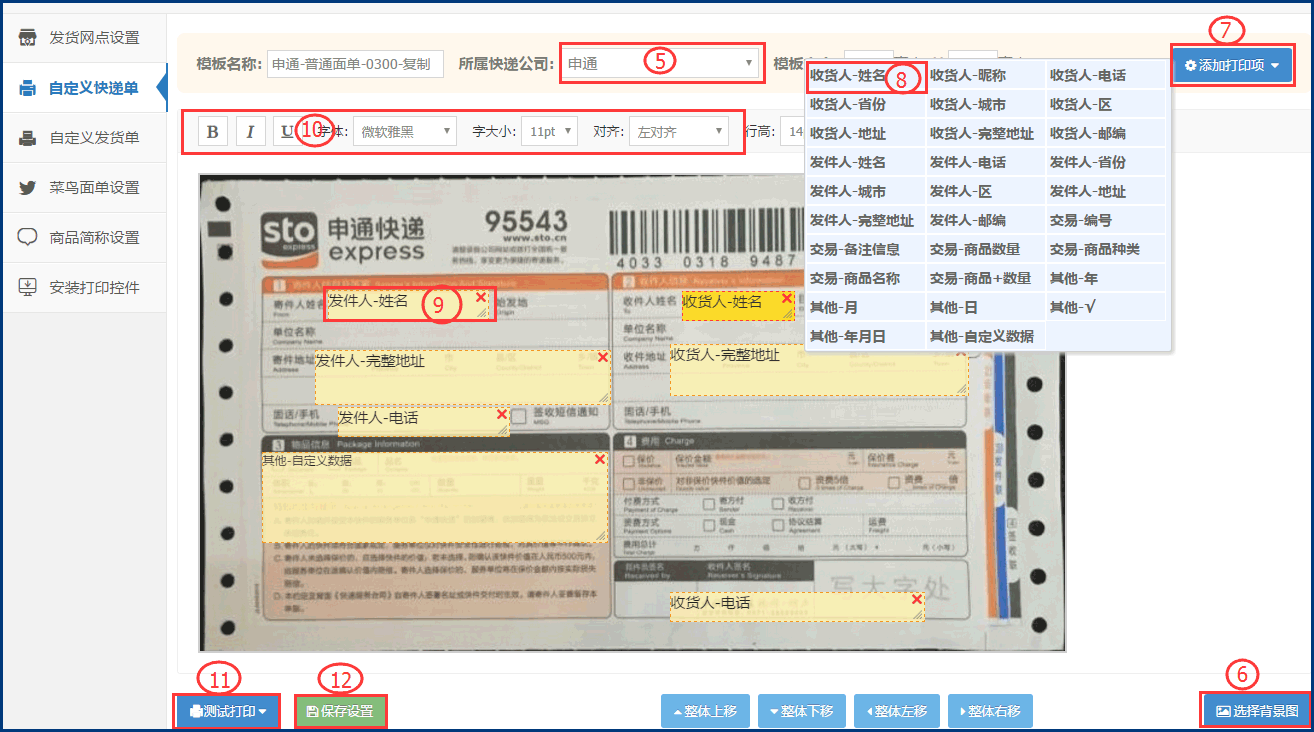Open the 添加打印项 dropdown button

(x=1232, y=66)
